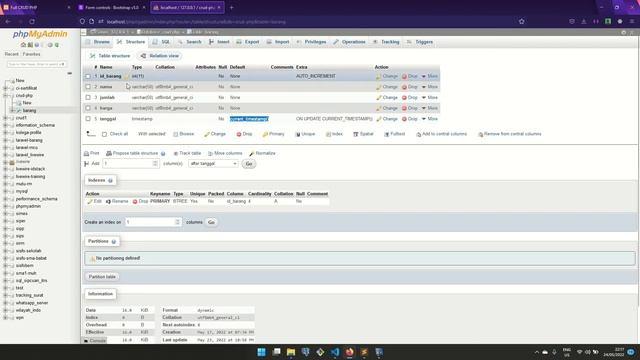Click the index columns count field
Image resolution: width=640 pixels, height=360 pixels.
[153, 222]
